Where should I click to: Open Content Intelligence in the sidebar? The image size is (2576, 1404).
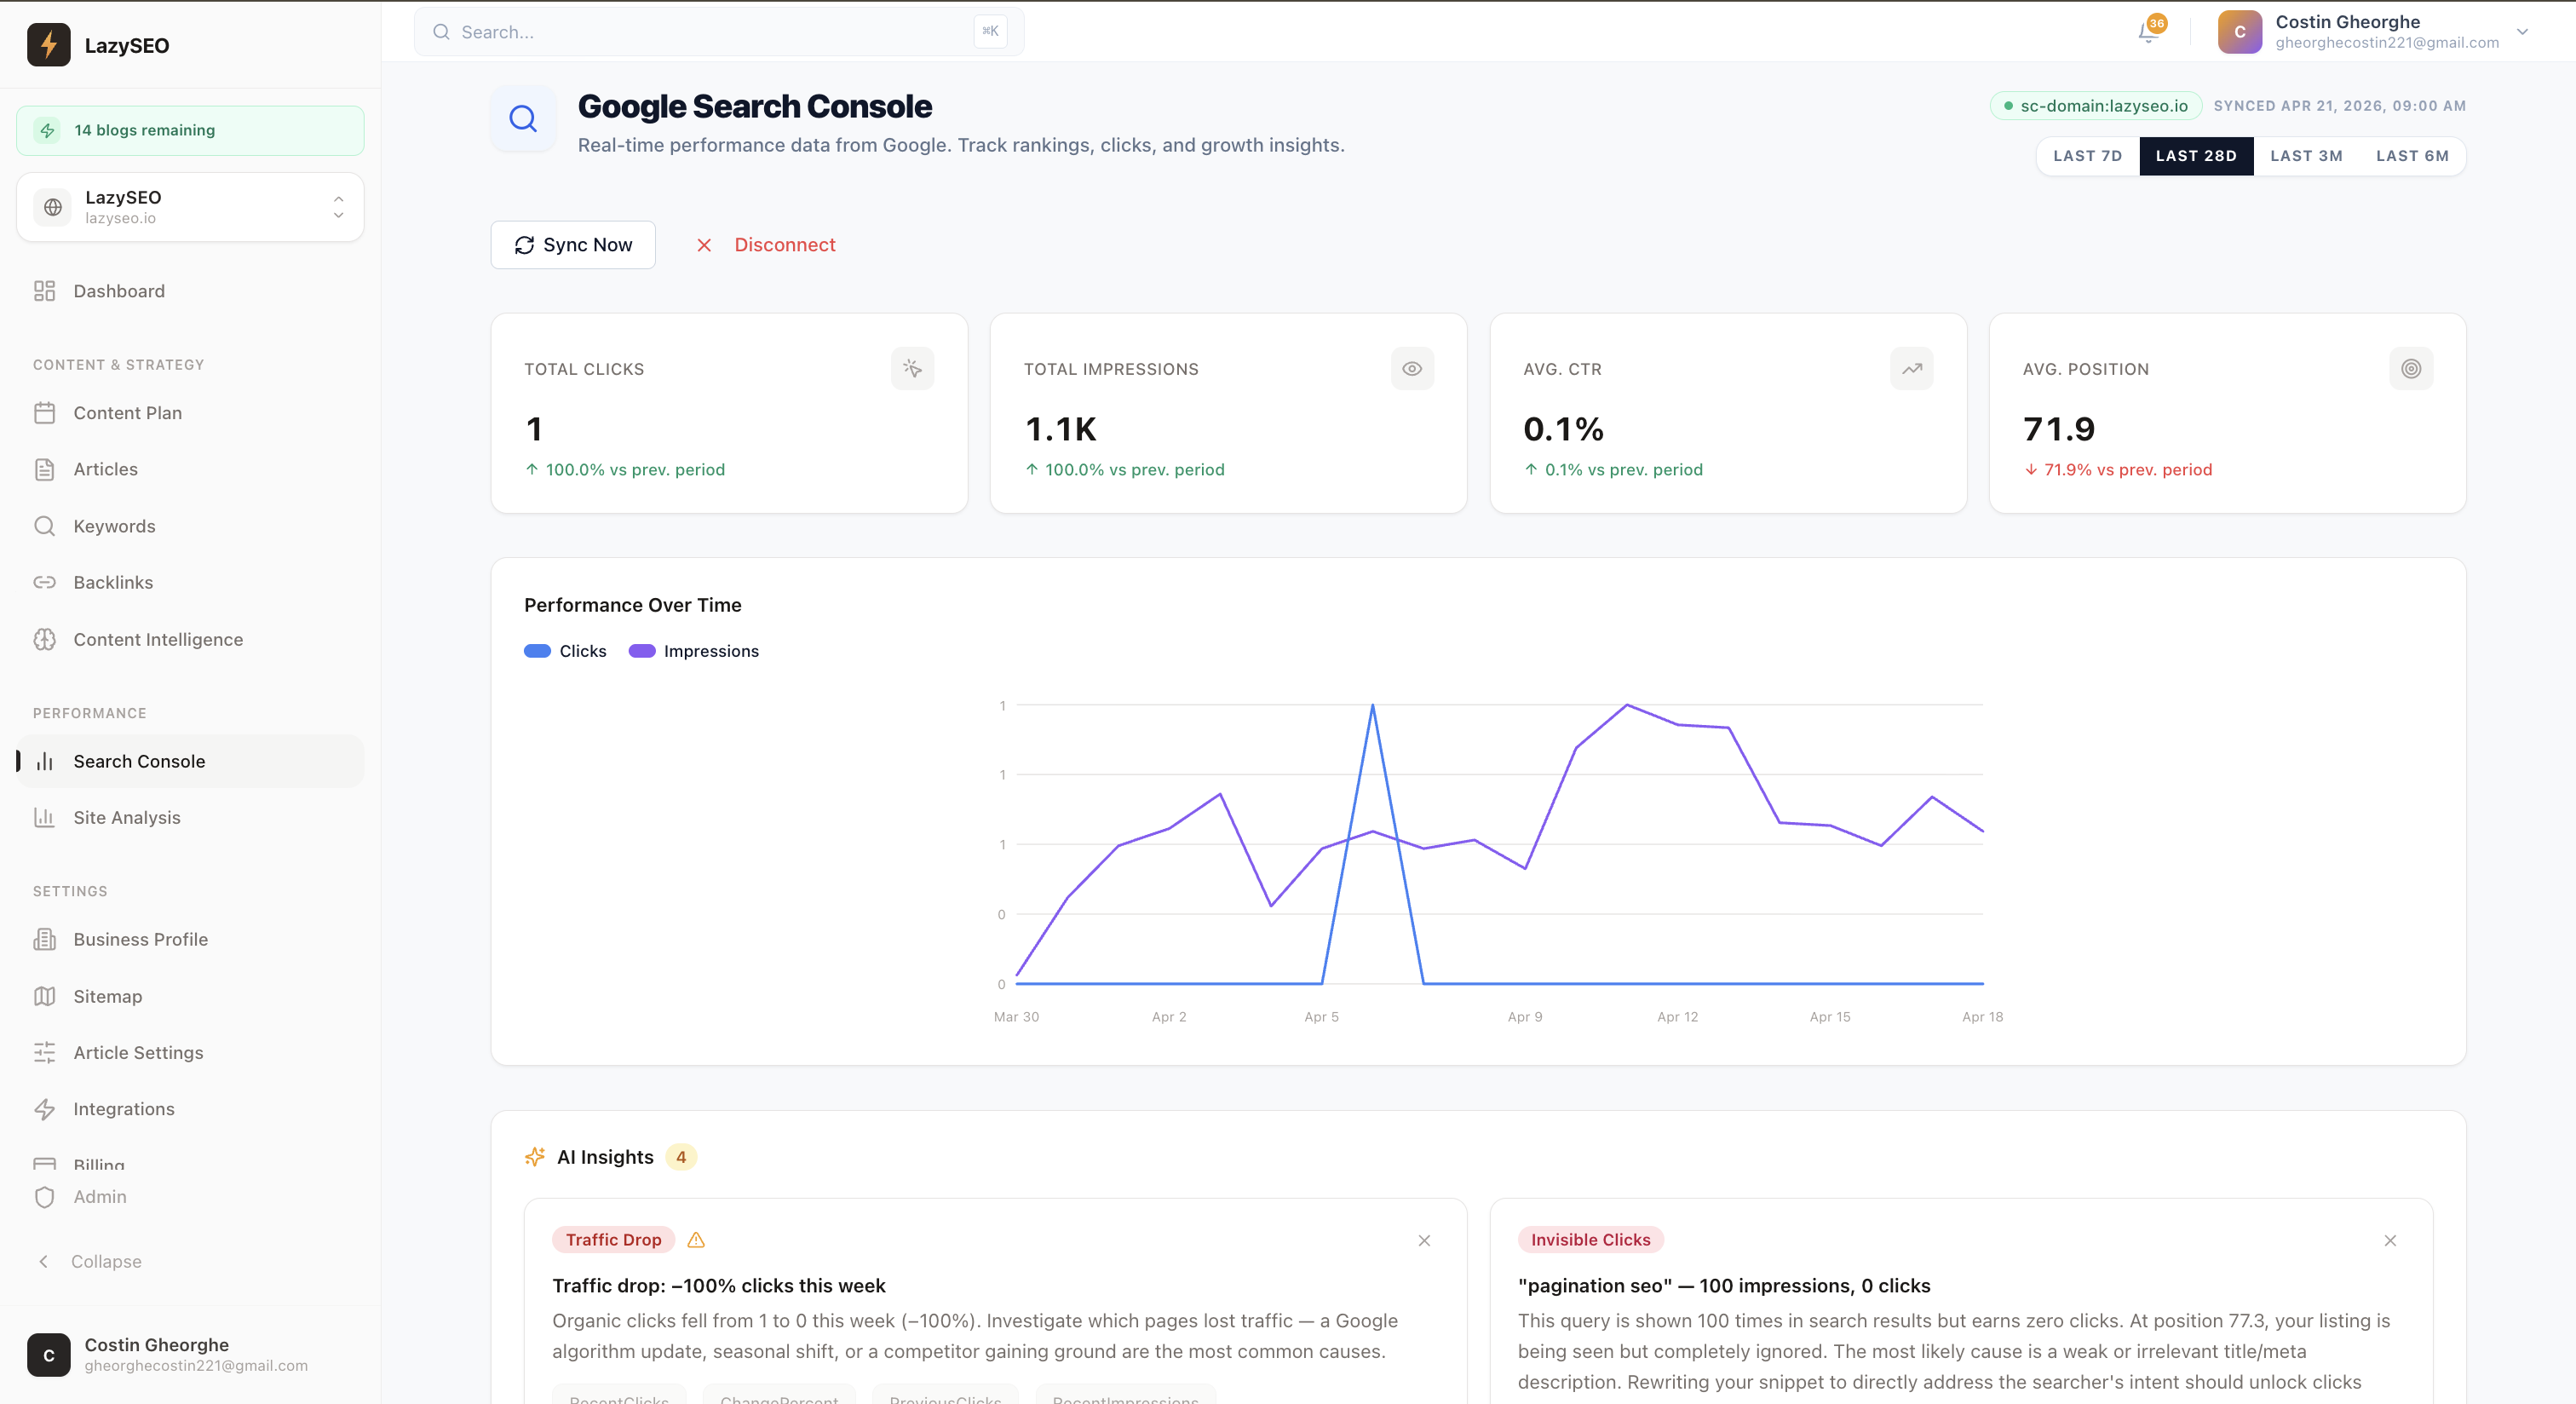click(158, 639)
